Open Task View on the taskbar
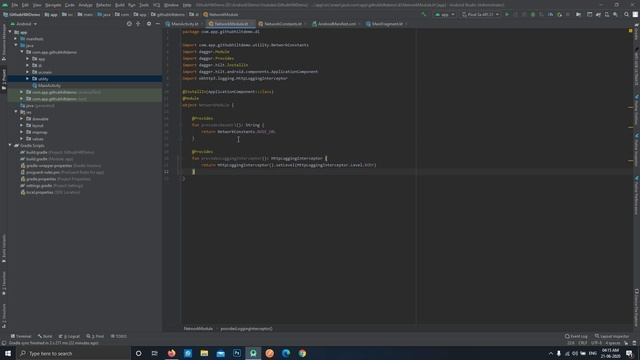Viewport: 640px width, 360px height. point(155,353)
